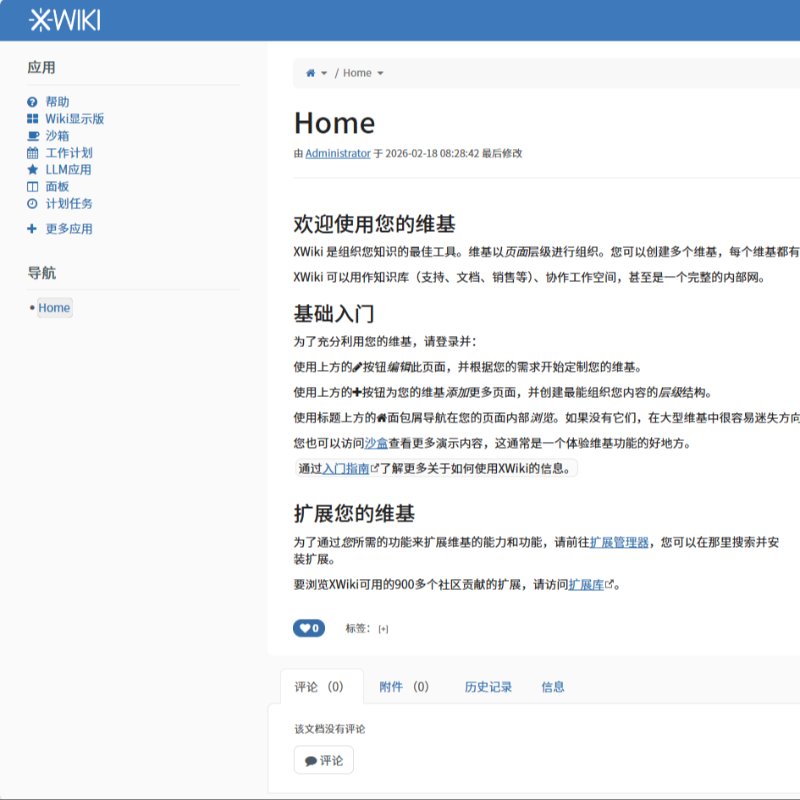Open the 工作计划 application
800x800 pixels.
click(69, 153)
